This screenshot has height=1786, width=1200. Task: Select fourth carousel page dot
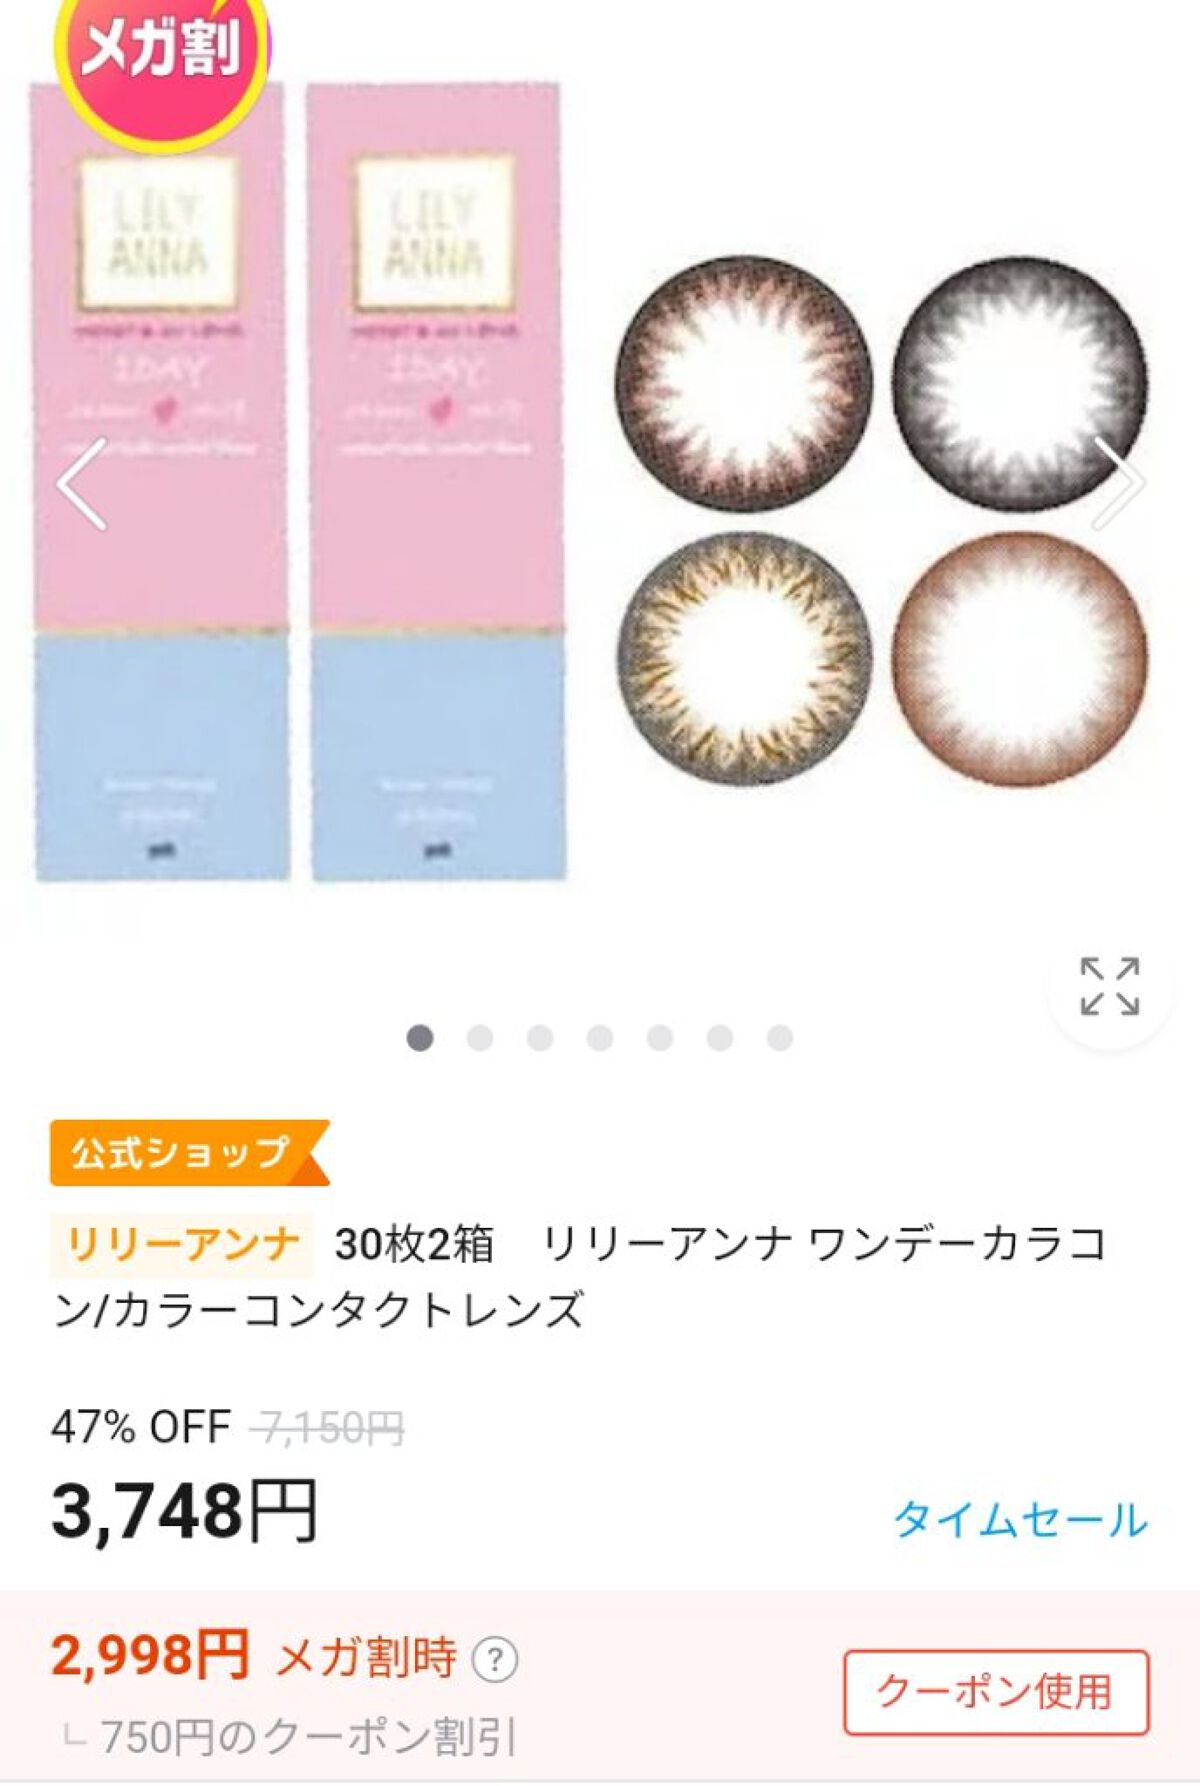600,1038
